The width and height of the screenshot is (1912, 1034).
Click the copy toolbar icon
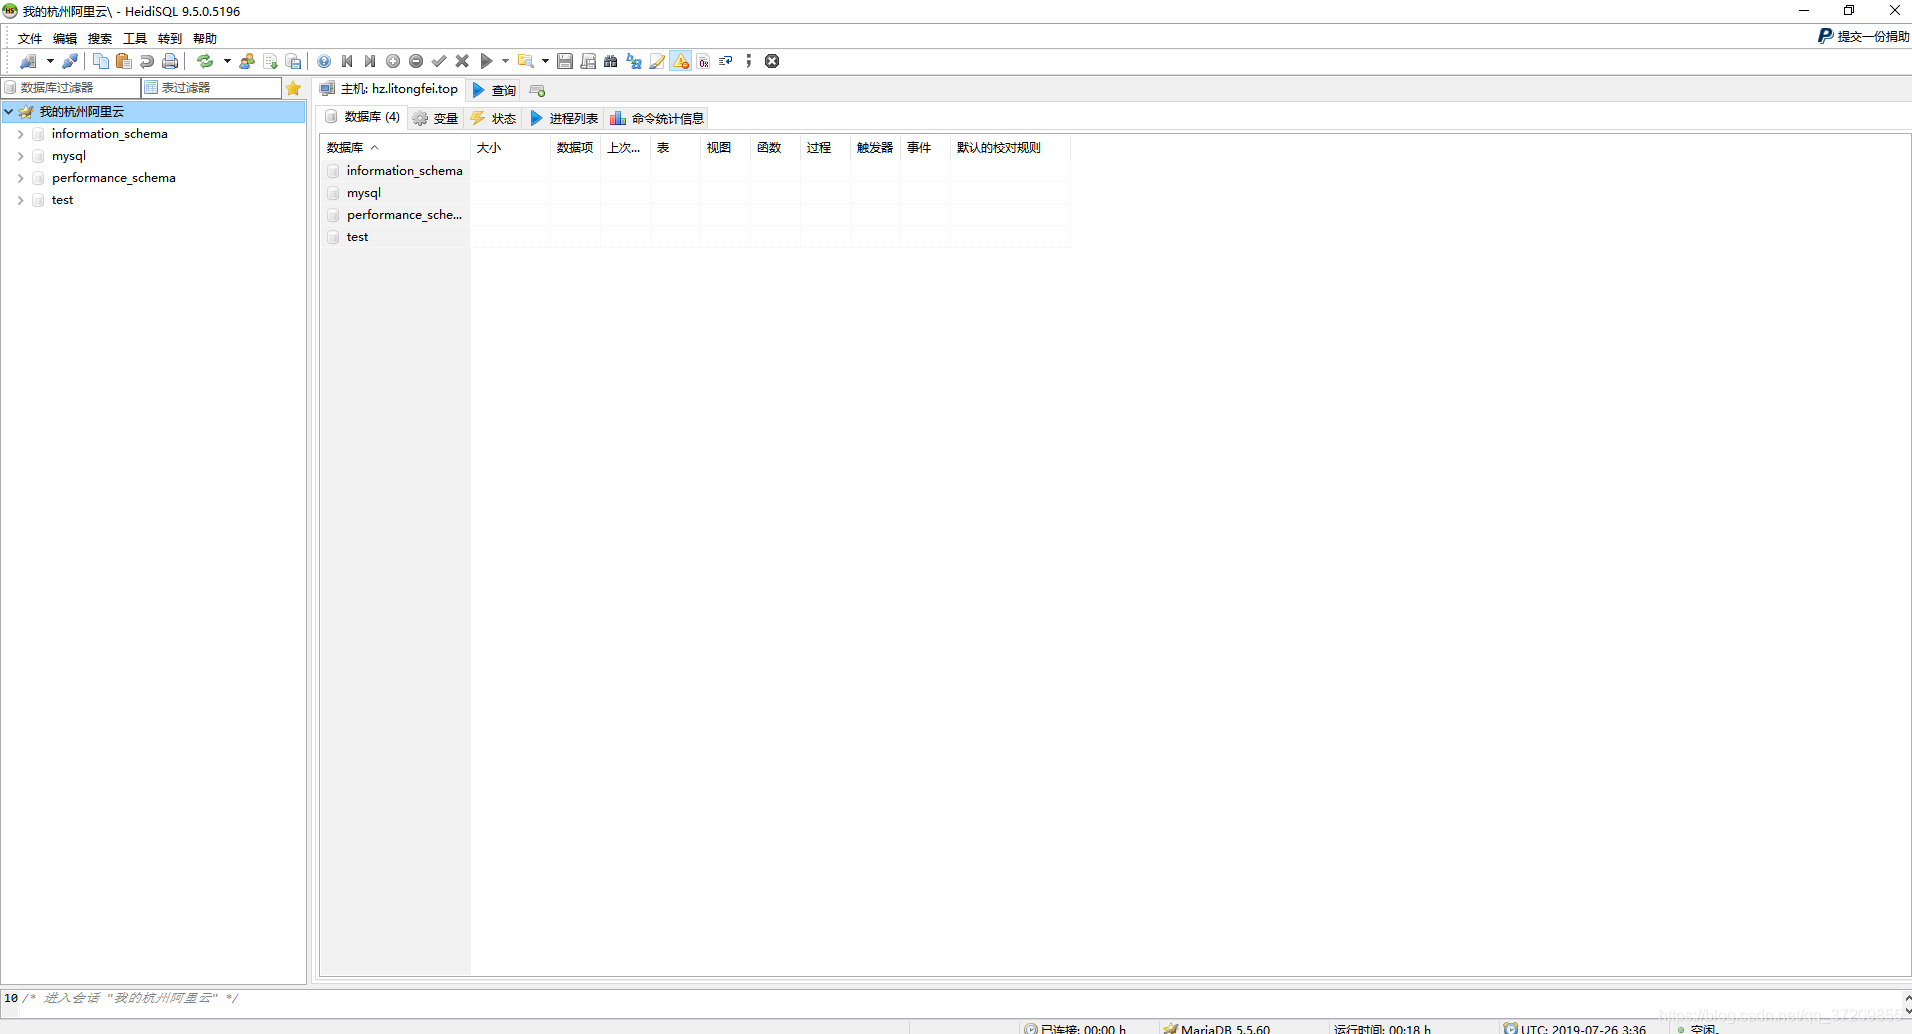pyautogui.click(x=100, y=61)
